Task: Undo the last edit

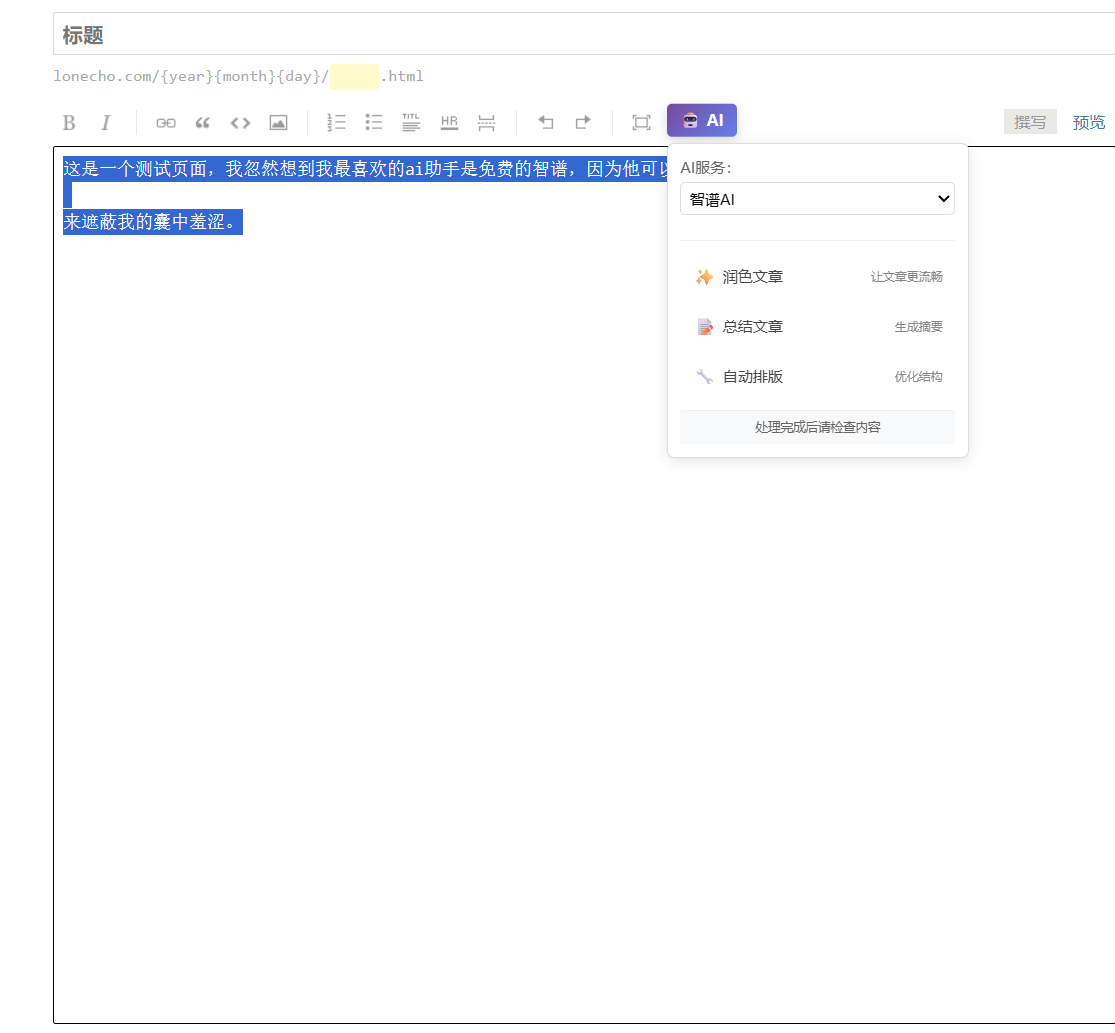Action: click(545, 122)
